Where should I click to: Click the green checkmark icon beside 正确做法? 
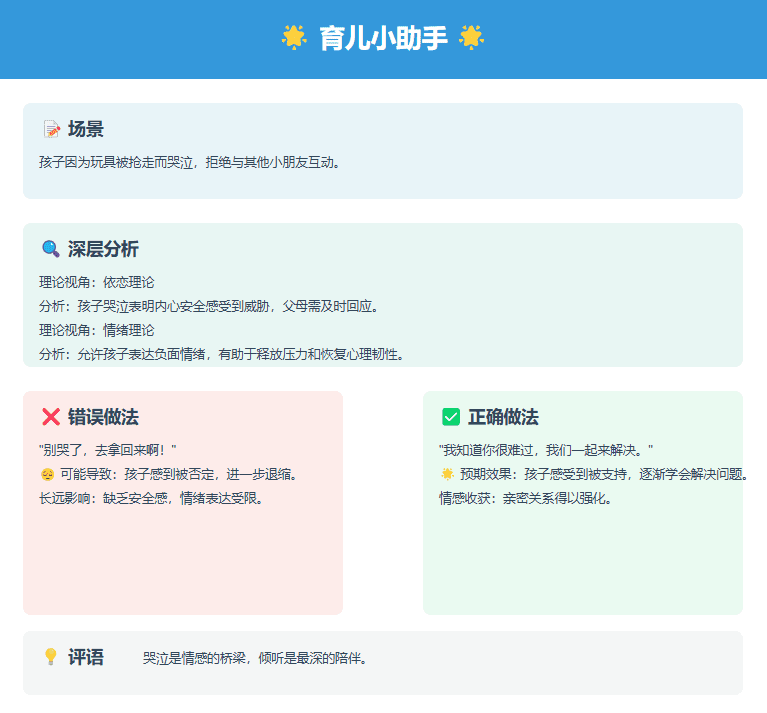click(451, 417)
